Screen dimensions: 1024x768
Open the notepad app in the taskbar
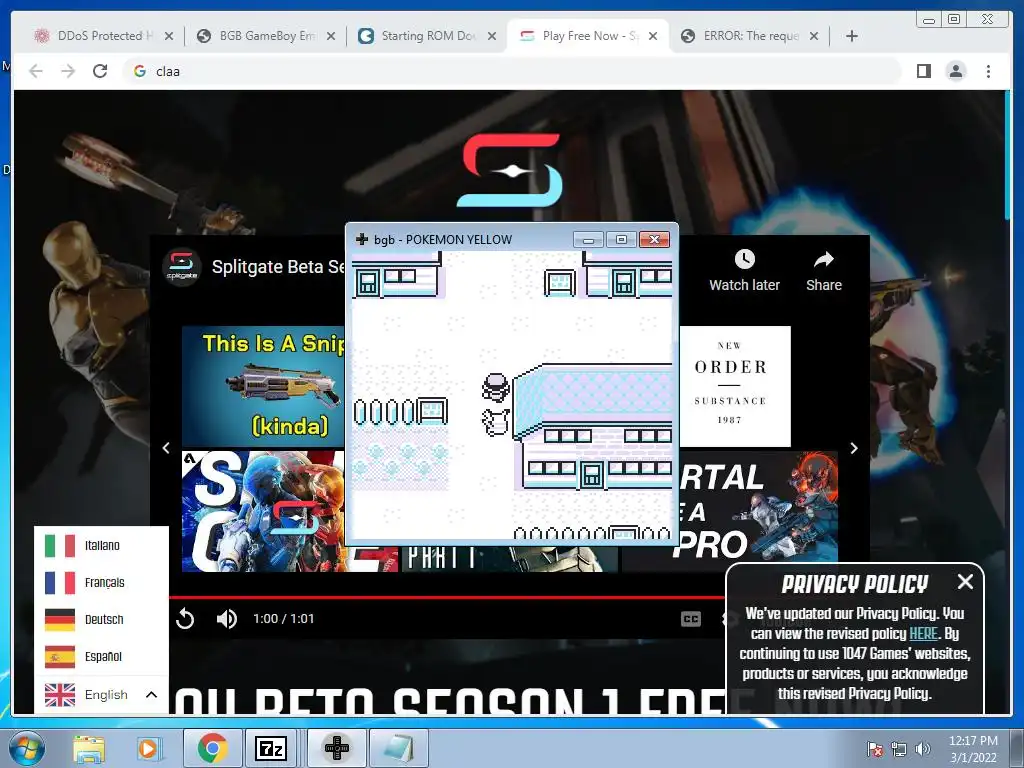coord(399,748)
